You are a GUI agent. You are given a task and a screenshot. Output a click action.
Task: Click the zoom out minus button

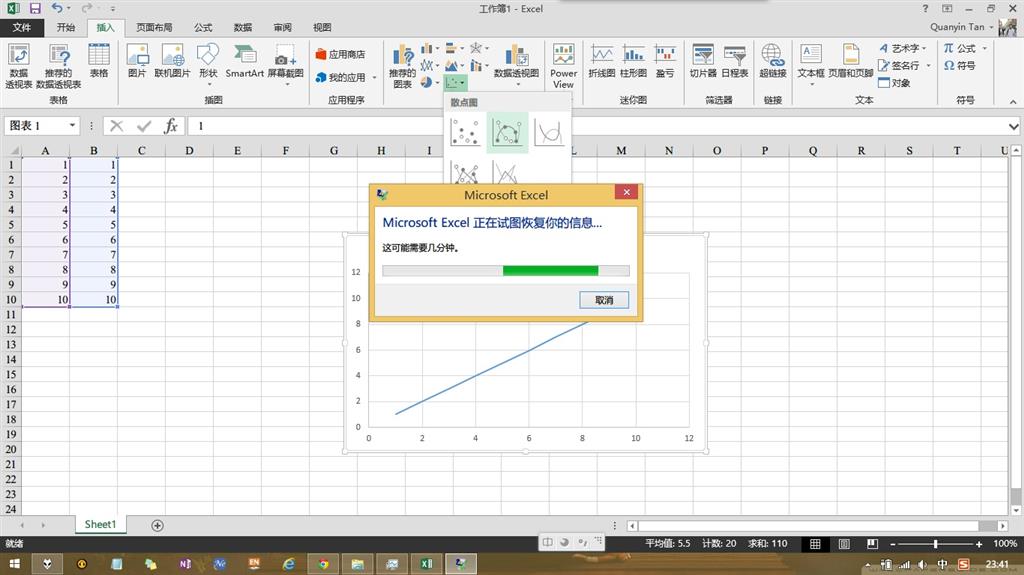click(x=893, y=544)
